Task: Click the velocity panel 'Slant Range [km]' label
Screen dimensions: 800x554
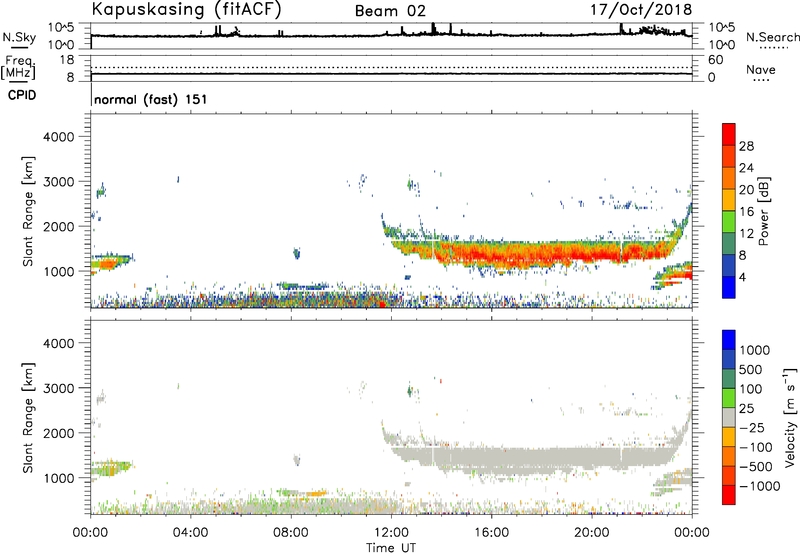Action: click(x=28, y=418)
